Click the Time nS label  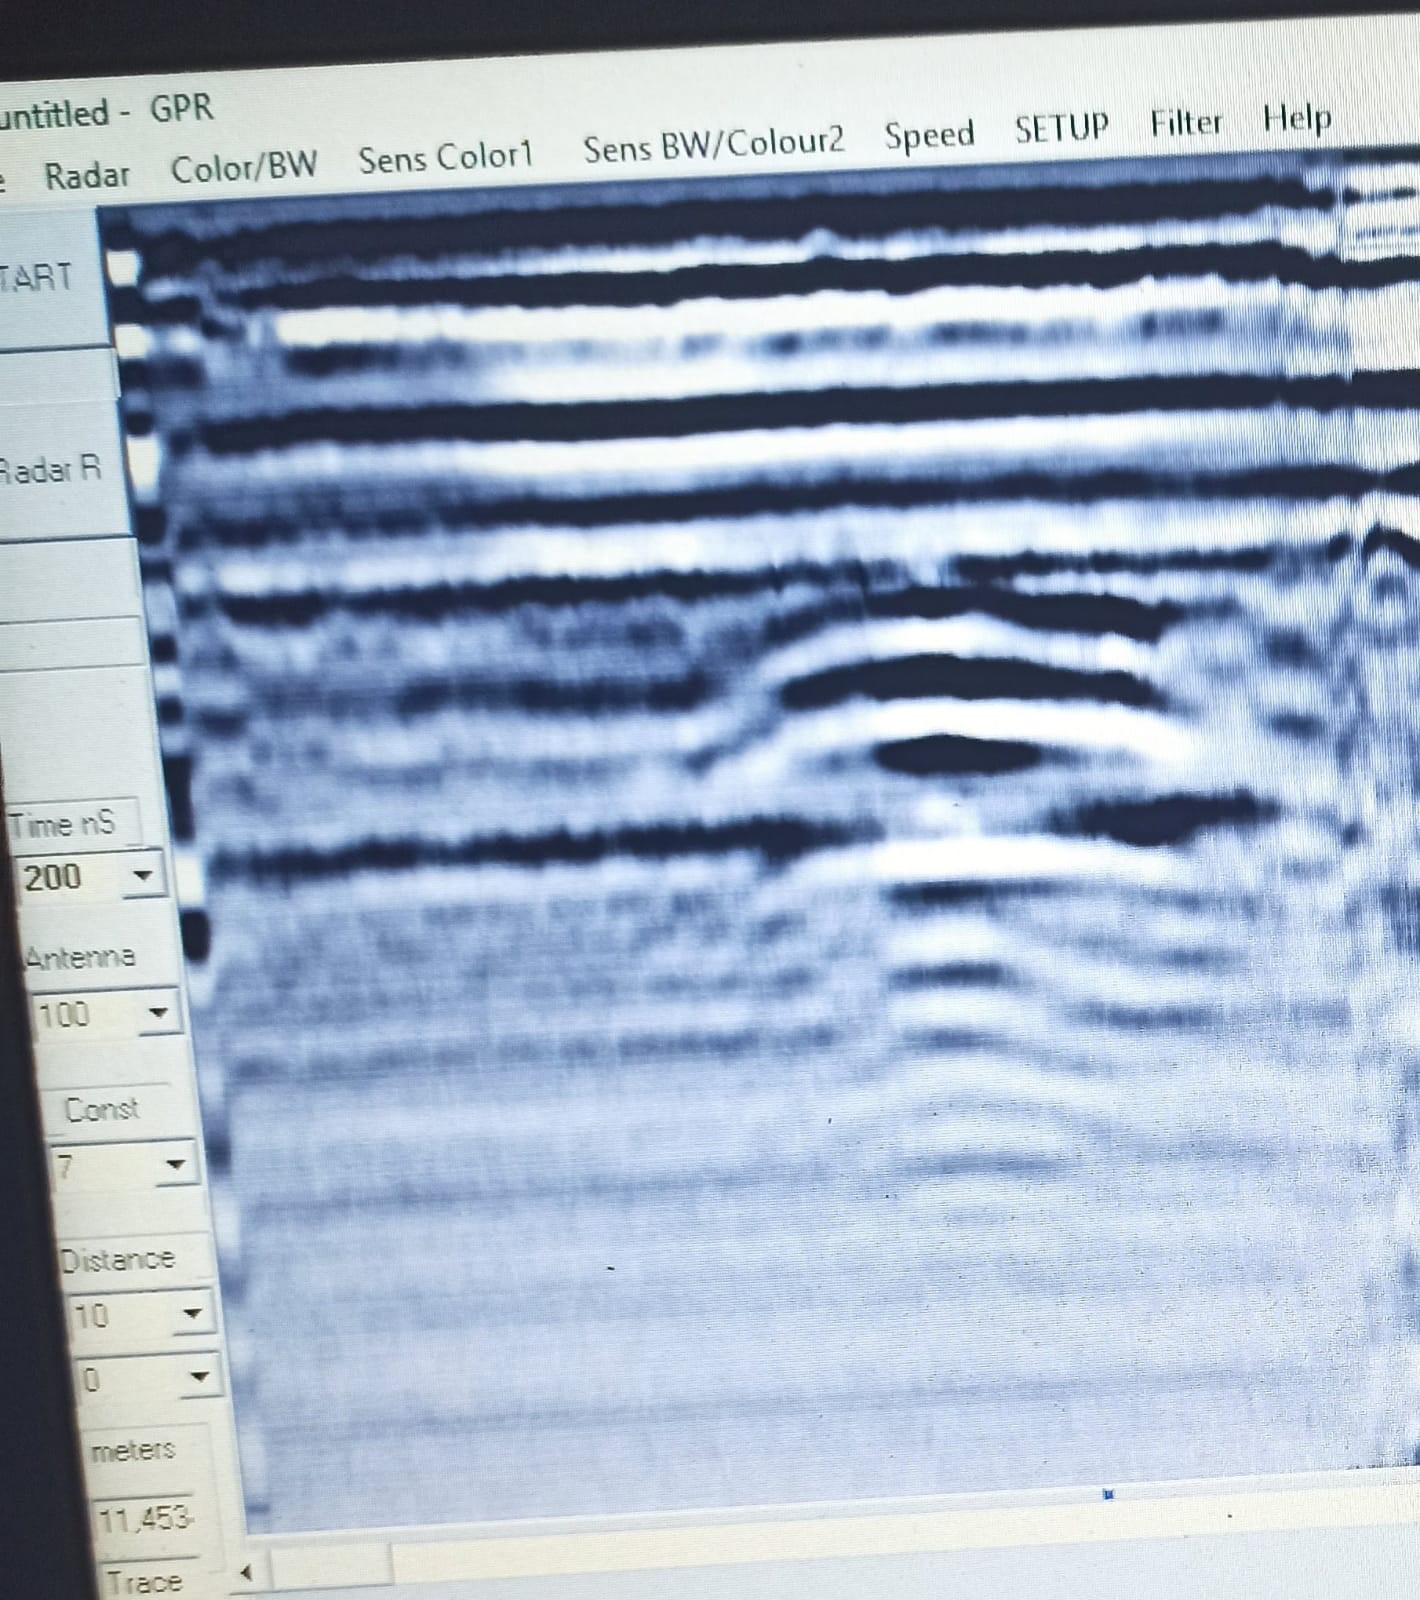click(62, 826)
